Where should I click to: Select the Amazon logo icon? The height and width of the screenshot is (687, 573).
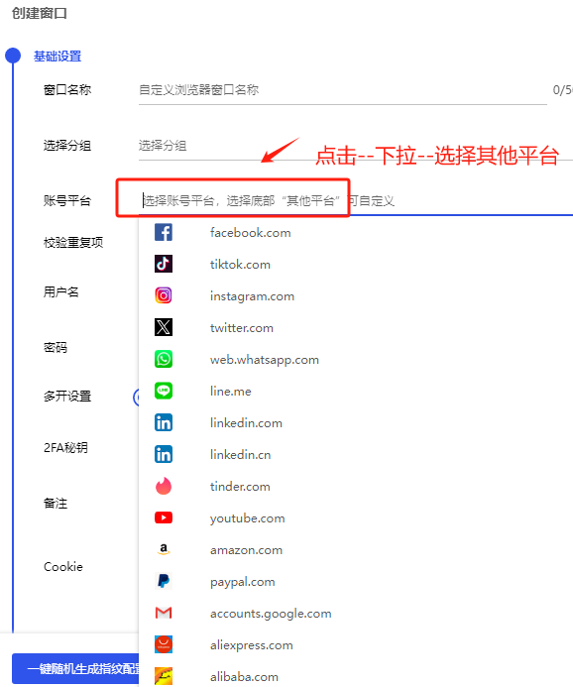tap(163, 549)
